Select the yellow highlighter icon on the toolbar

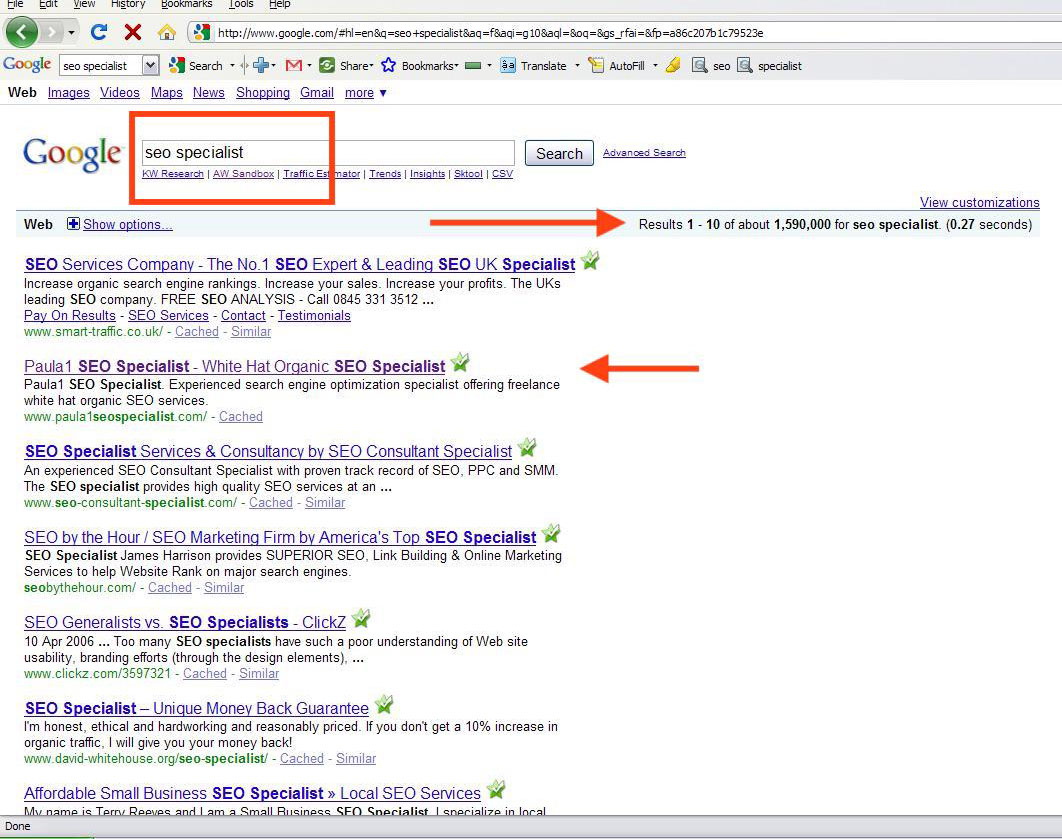(x=672, y=65)
